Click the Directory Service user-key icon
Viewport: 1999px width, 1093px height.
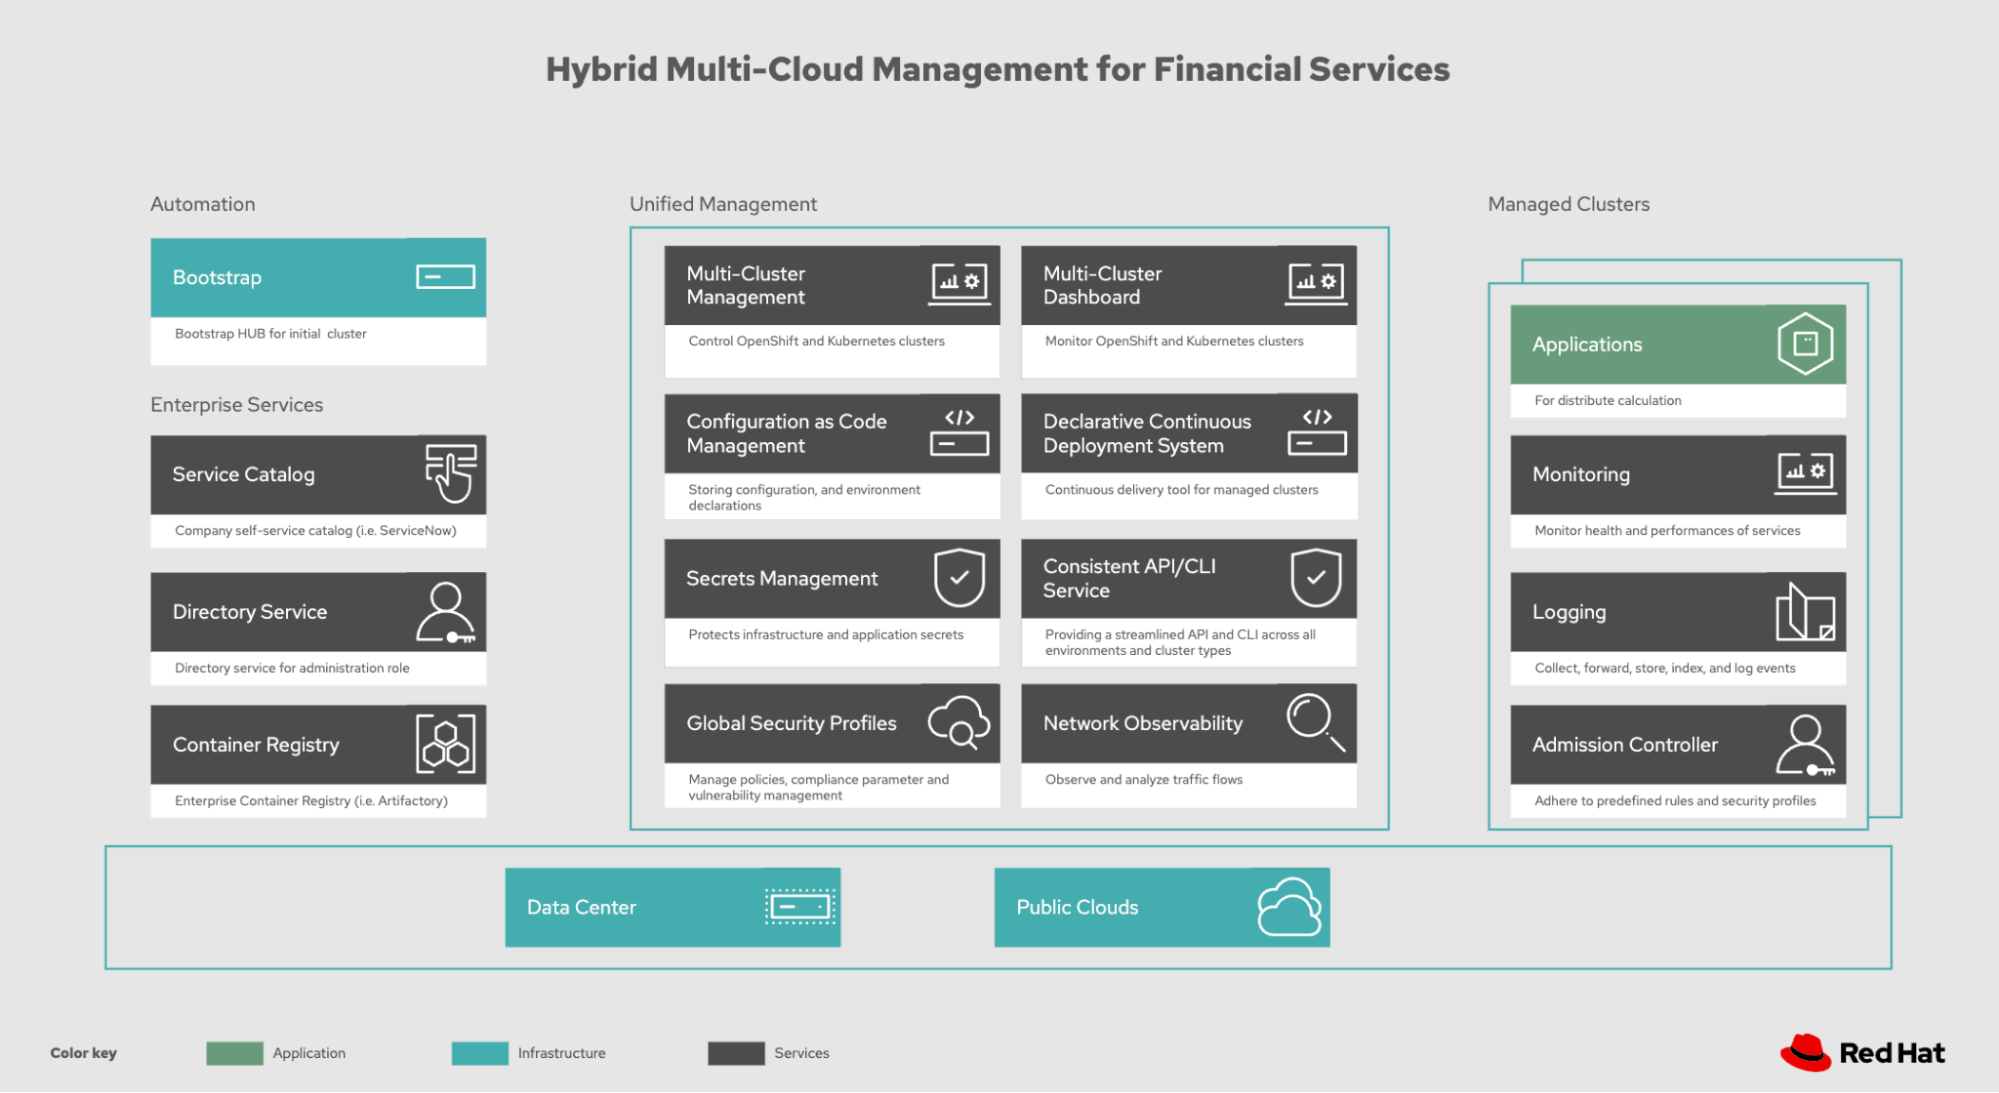446,613
